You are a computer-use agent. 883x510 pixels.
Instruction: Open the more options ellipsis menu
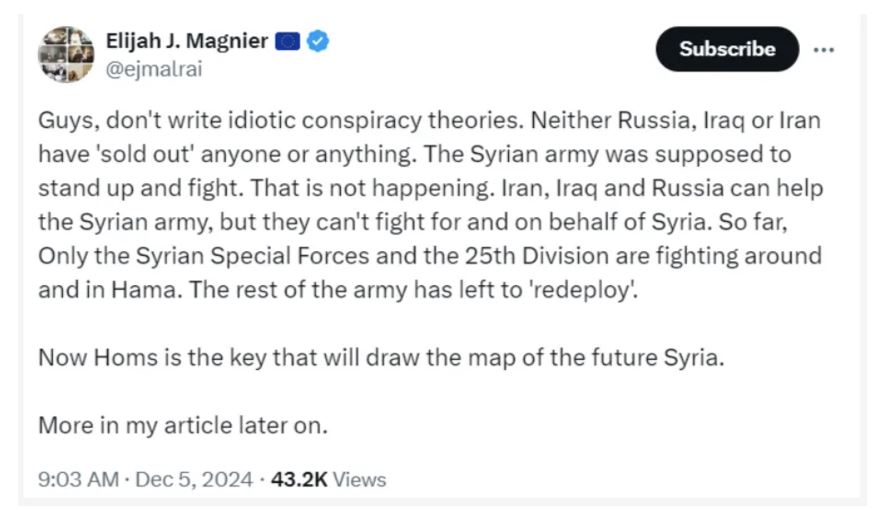coord(823,49)
